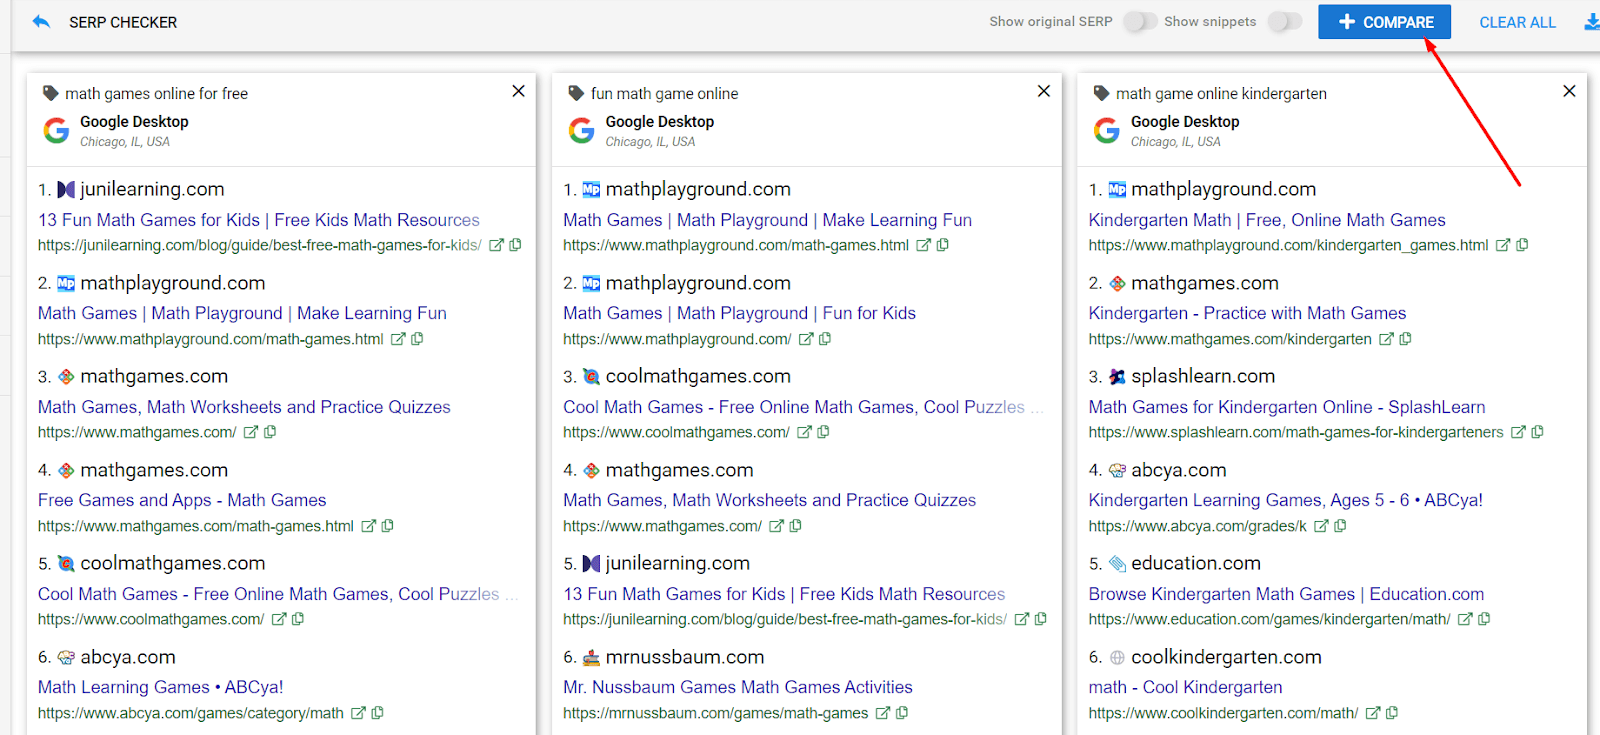Open 'Math Learning Games • ABCya!' link
The image size is (1600, 735).
click(x=161, y=687)
